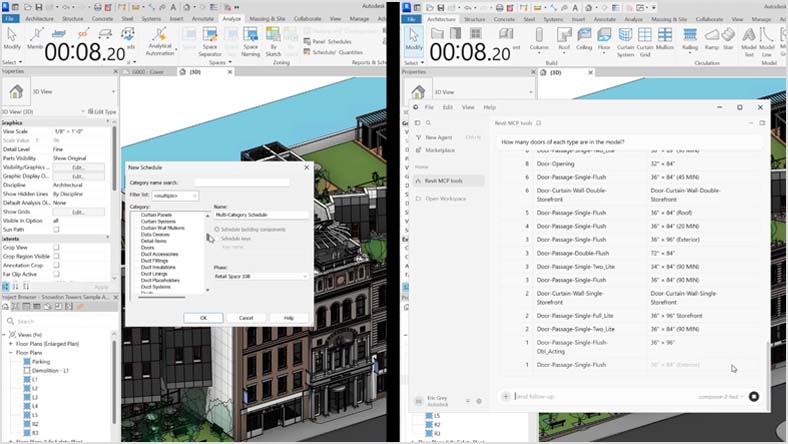Click Save icon in left quick access toolbar
This screenshot has width=788, height=444.
39,8
